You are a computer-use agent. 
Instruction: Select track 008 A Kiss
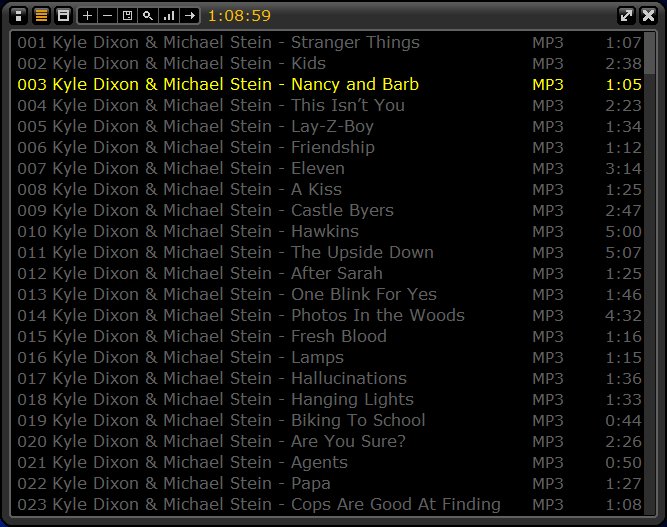[327, 189]
